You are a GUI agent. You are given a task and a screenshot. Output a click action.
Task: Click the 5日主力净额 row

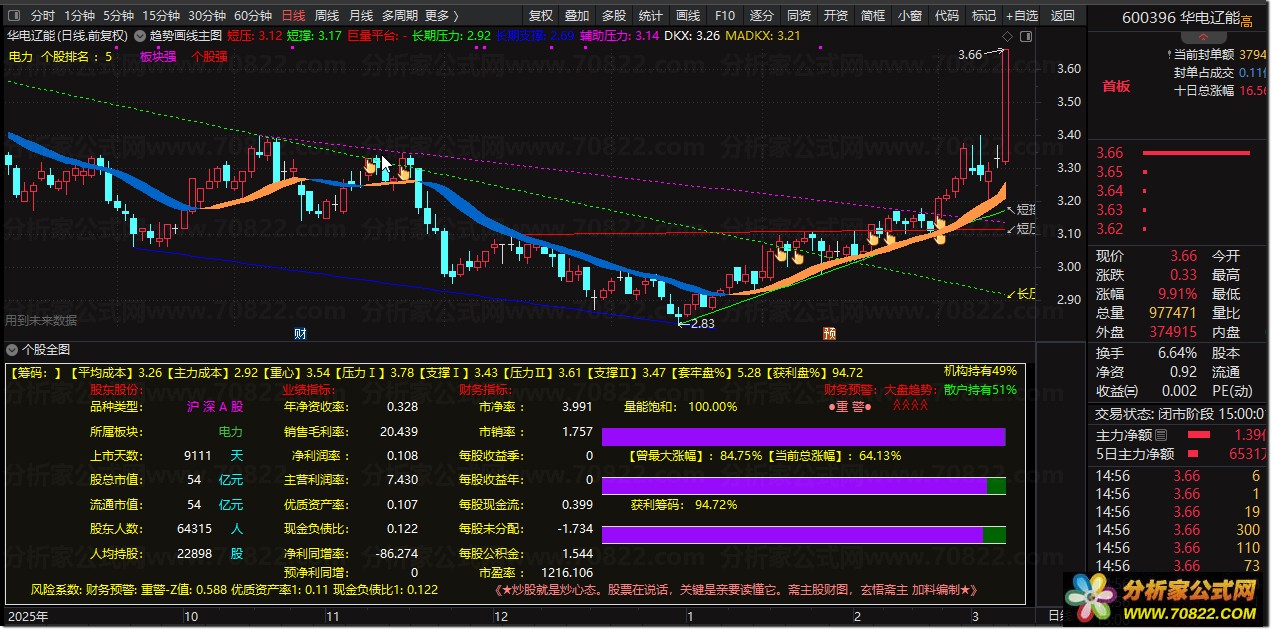1180,454
